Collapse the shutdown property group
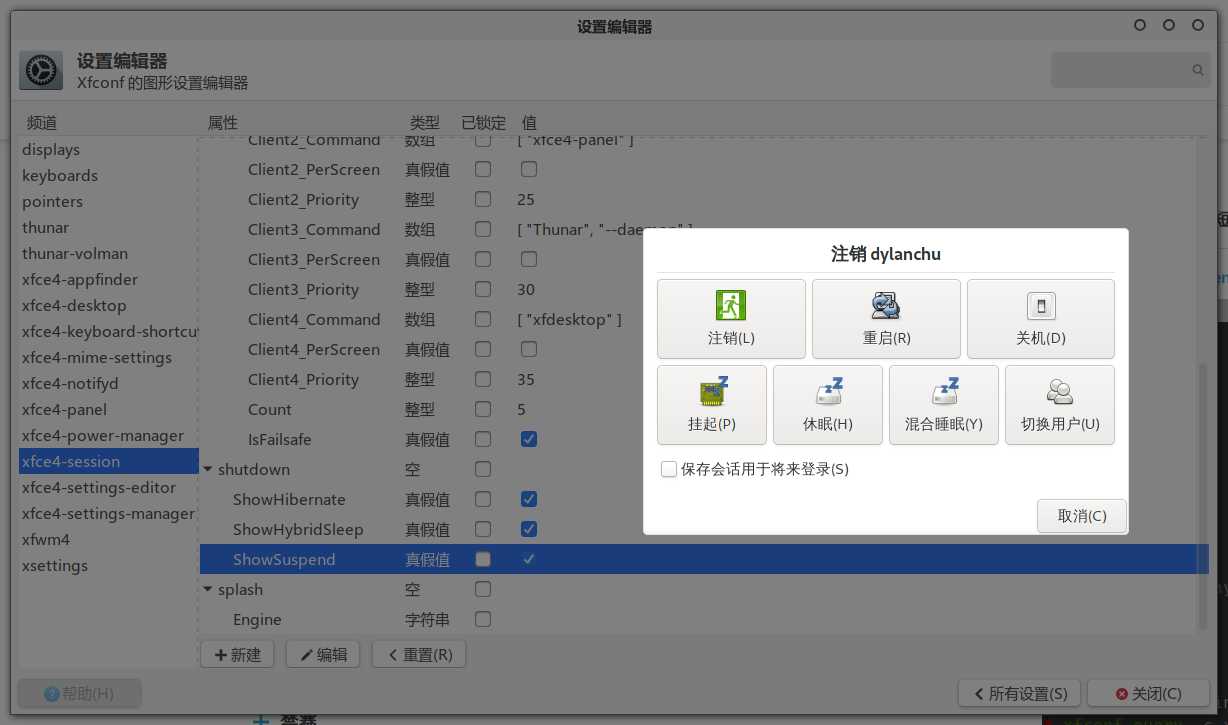The image size is (1228, 725). (x=208, y=469)
